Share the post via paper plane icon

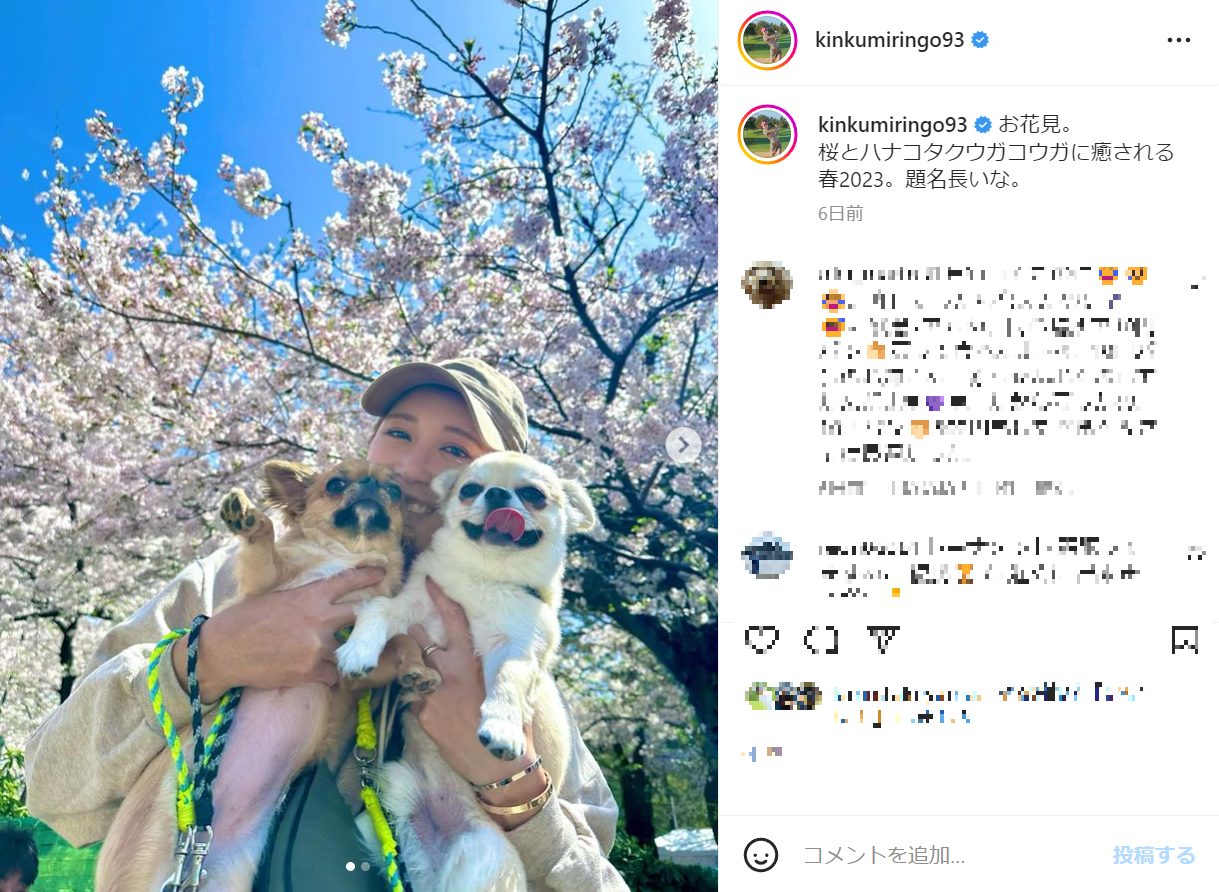coord(882,639)
